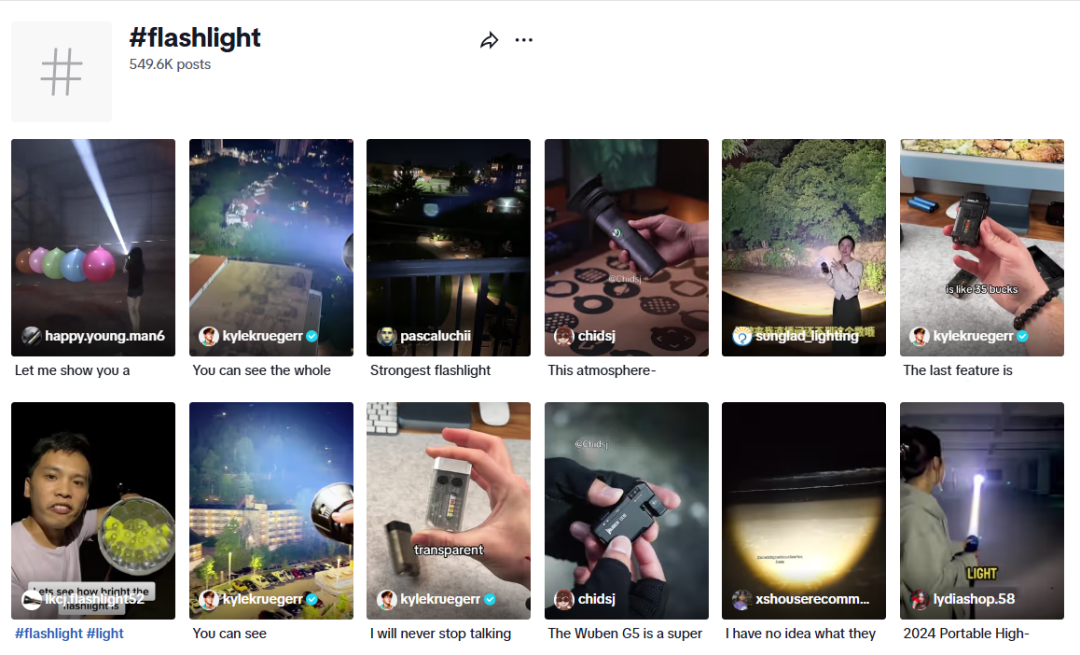The height and width of the screenshot is (655, 1080).
Task: Open happy.young.man6 profile avatar
Action: tap(32, 335)
